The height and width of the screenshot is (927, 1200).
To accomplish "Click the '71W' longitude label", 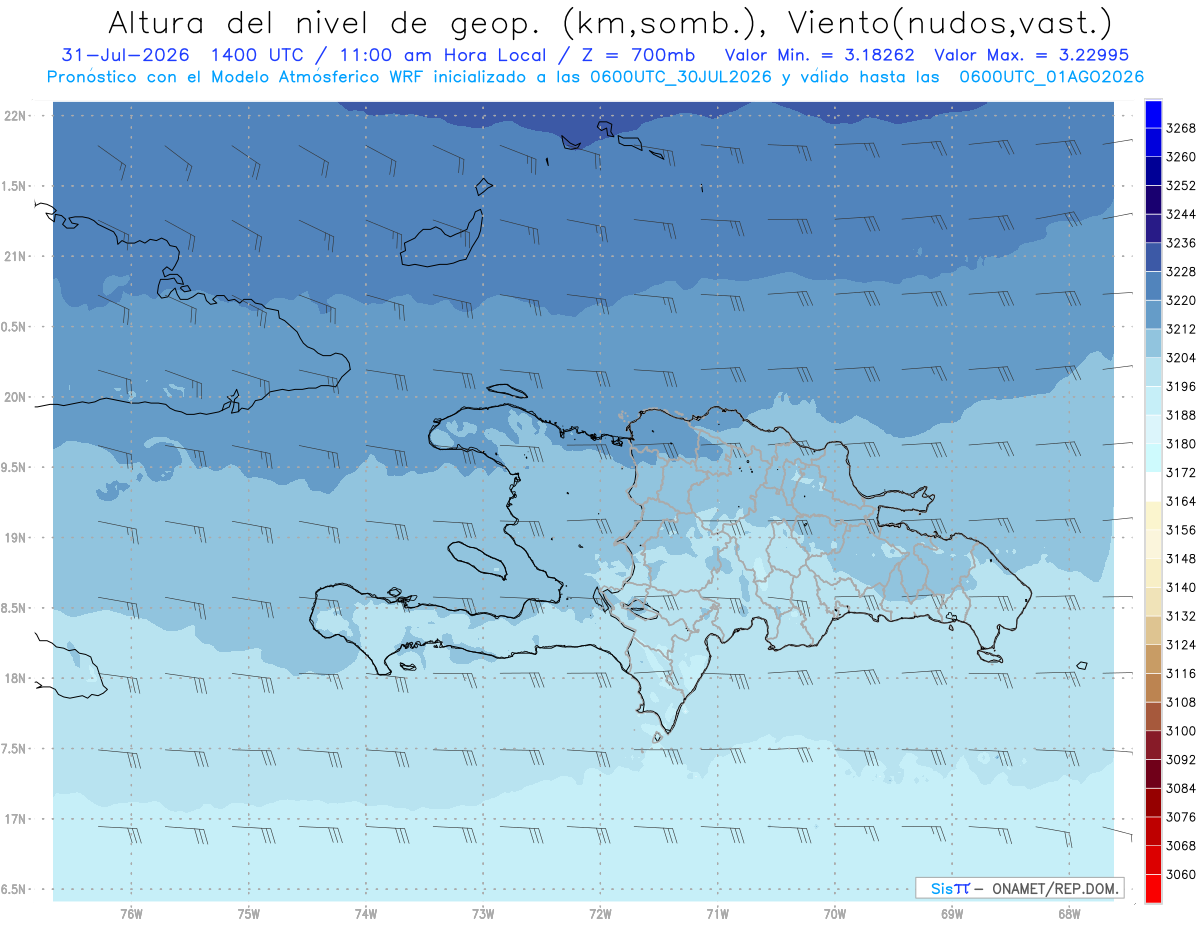I will [x=717, y=914].
